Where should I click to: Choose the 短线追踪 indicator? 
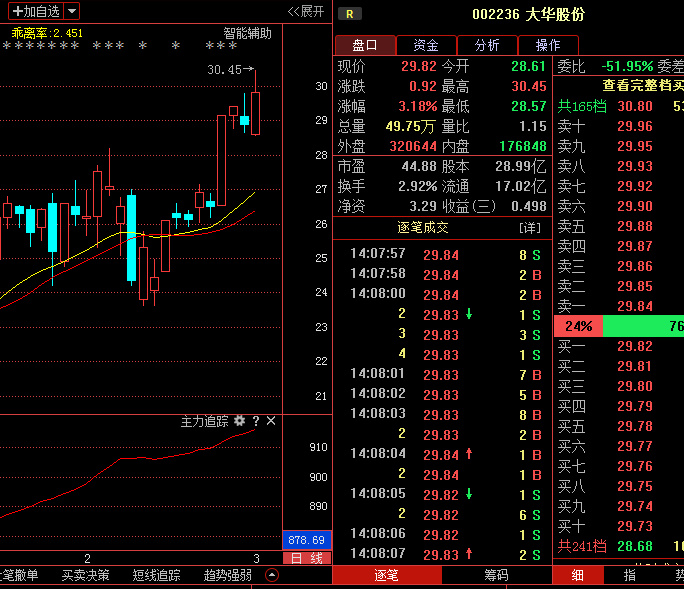(x=157, y=575)
